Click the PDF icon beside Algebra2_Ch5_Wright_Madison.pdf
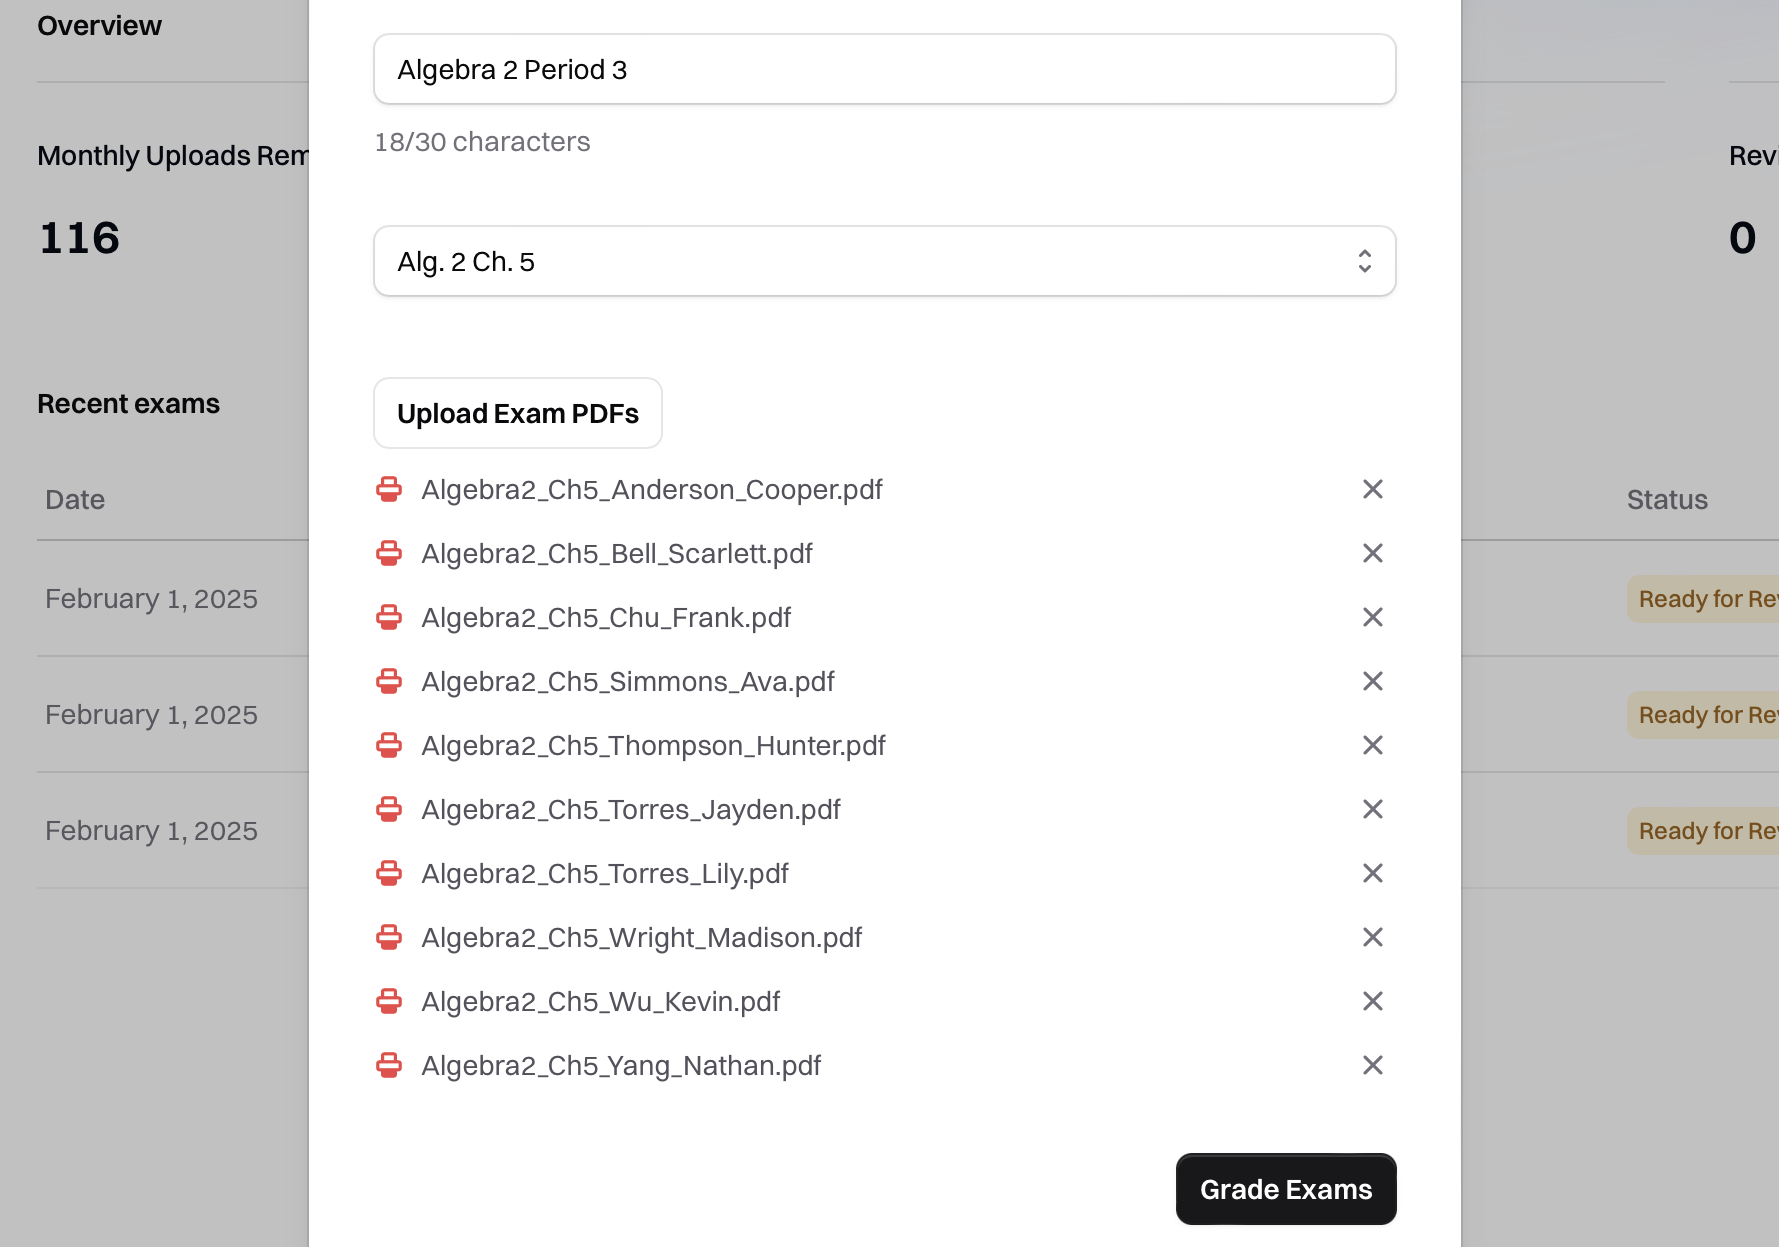The height and width of the screenshot is (1247, 1779). (x=389, y=937)
